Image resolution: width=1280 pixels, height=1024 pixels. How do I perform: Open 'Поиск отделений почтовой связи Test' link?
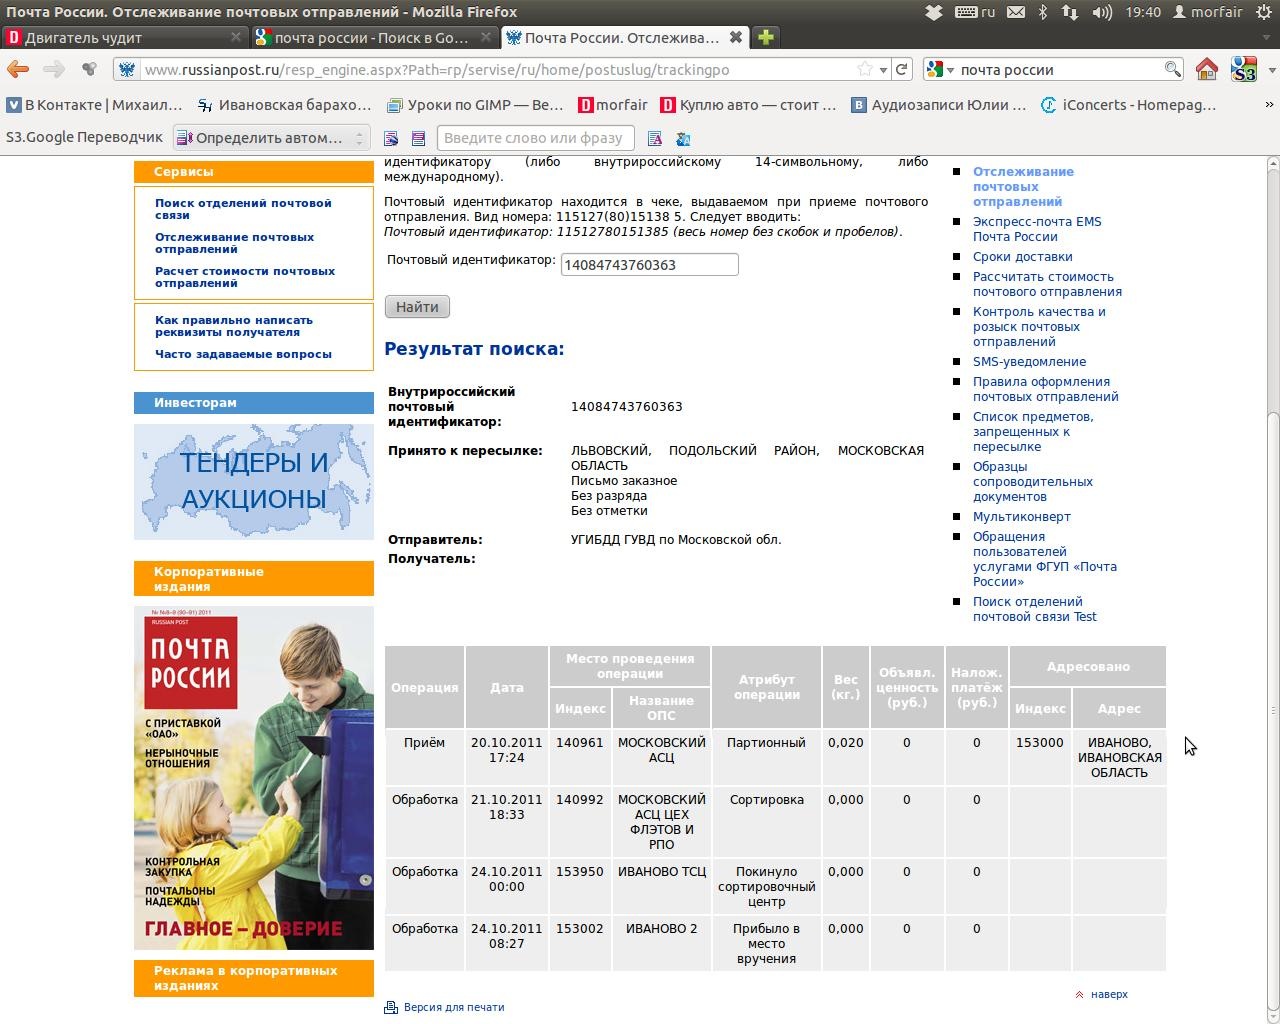(1035, 609)
